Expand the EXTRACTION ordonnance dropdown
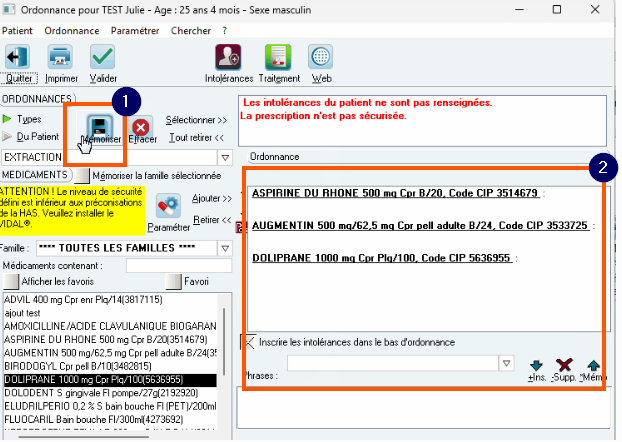 tap(225, 158)
